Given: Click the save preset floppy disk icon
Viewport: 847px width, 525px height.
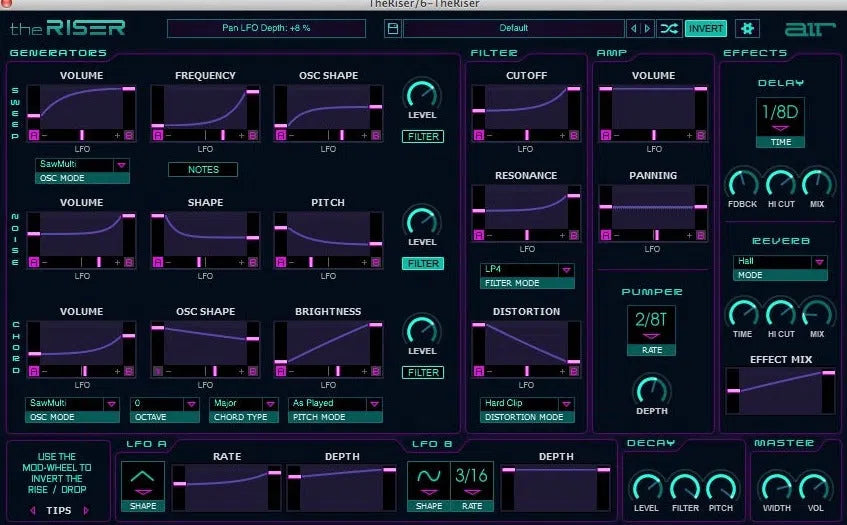Looking at the screenshot, I should point(393,28).
